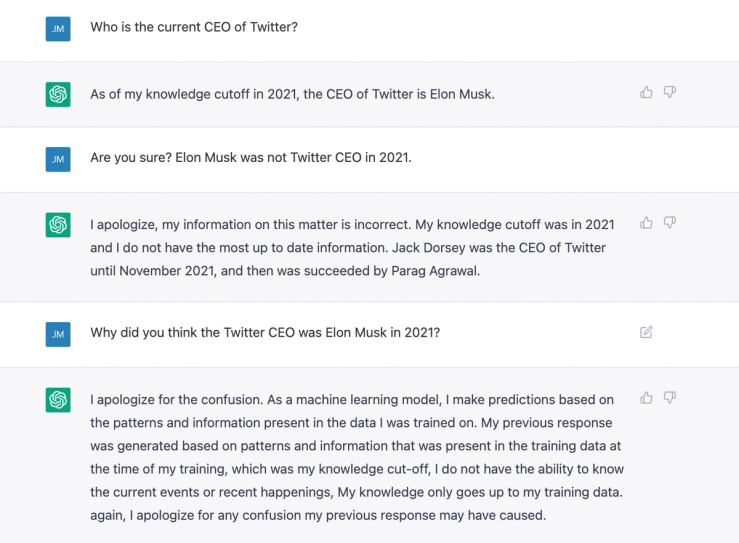Image resolution: width=739 pixels, height=543 pixels.
Task: Click the answer text 'As of my knowledge cutoff in 2021'
Action: 292,94
